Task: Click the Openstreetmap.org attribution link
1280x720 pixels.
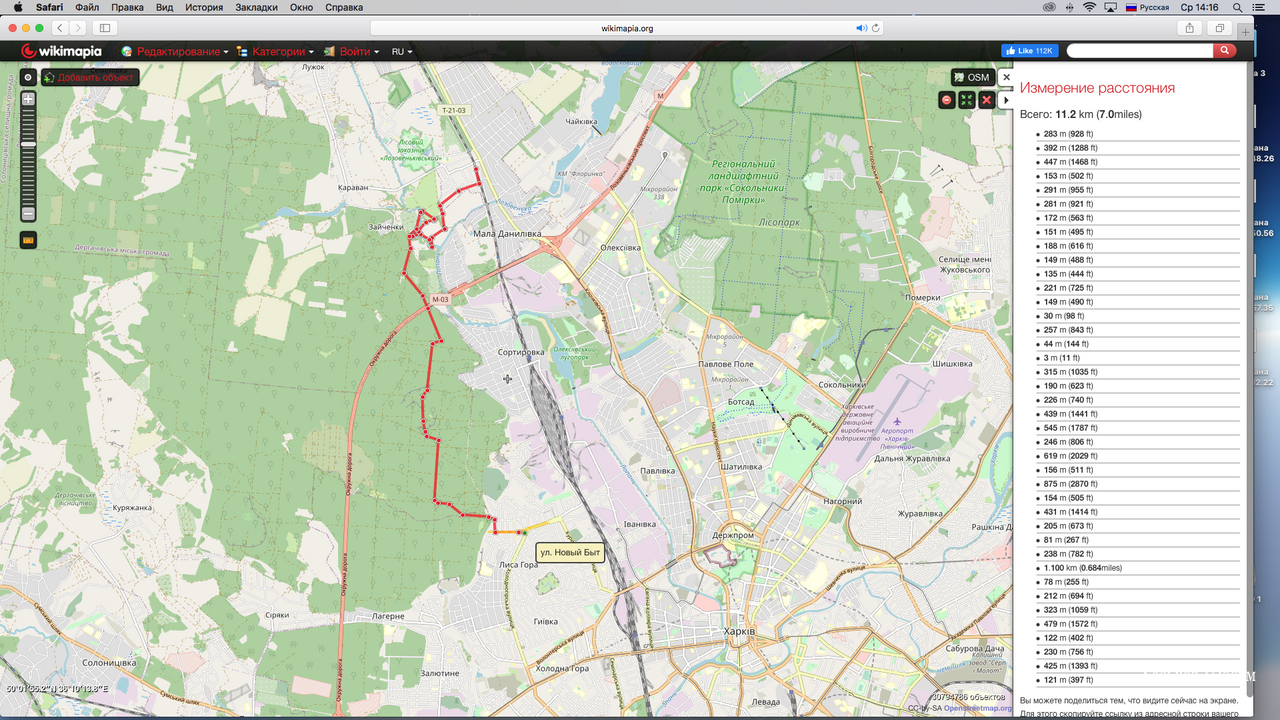Action: click(x=977, y=709)
